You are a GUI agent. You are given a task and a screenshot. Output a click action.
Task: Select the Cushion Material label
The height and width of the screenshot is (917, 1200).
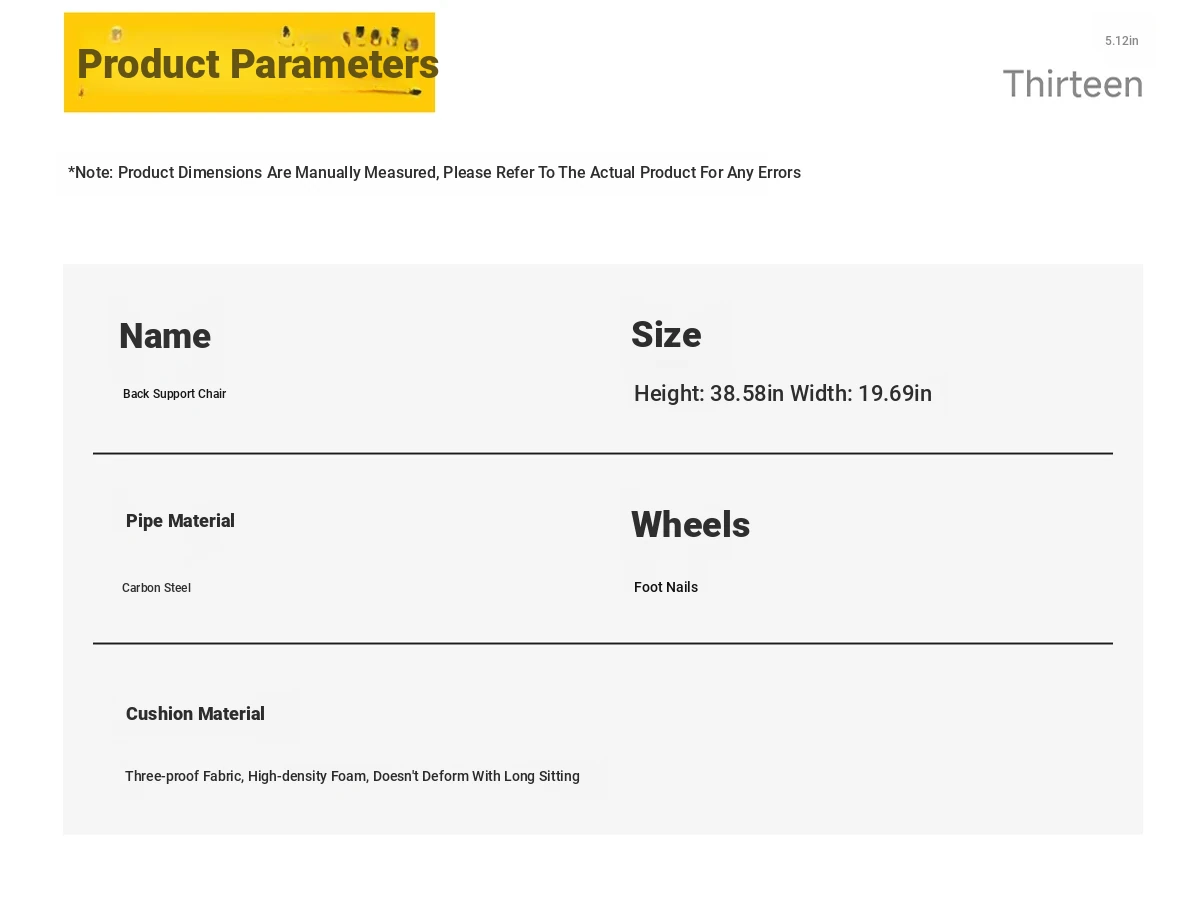coord(195,714)
